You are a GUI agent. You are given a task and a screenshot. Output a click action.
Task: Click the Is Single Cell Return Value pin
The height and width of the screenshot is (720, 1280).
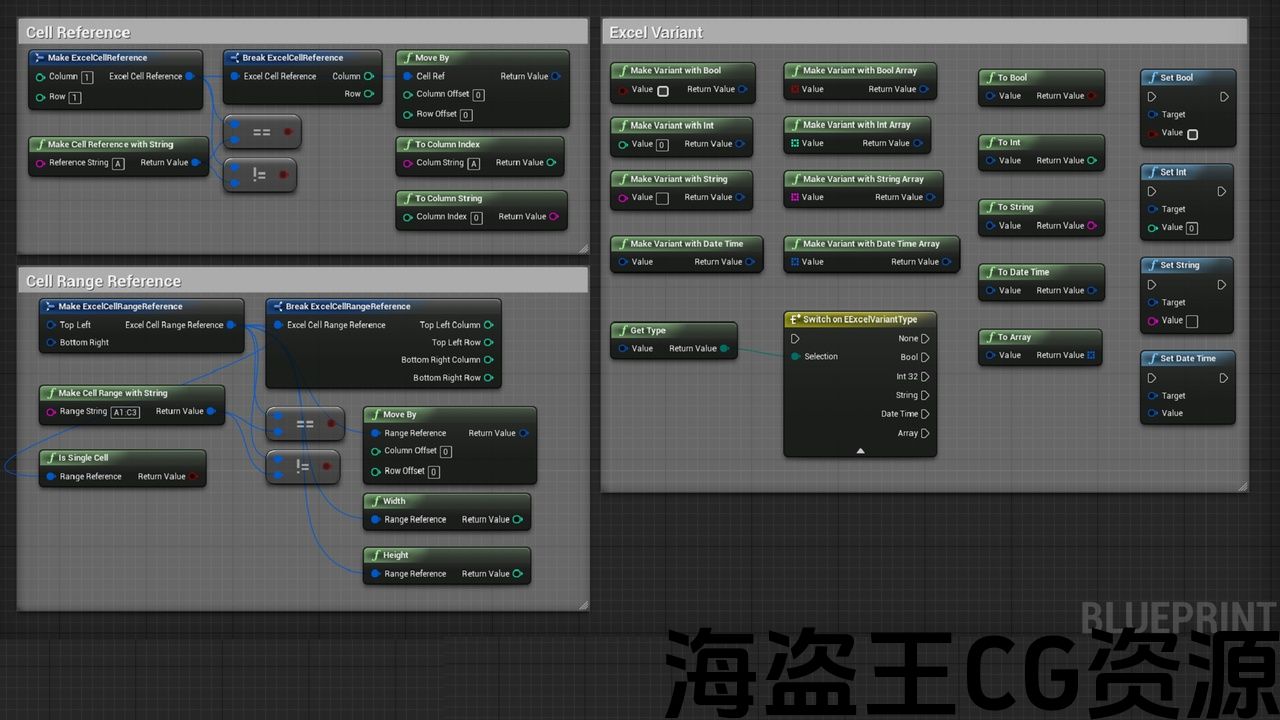(194, 477)
